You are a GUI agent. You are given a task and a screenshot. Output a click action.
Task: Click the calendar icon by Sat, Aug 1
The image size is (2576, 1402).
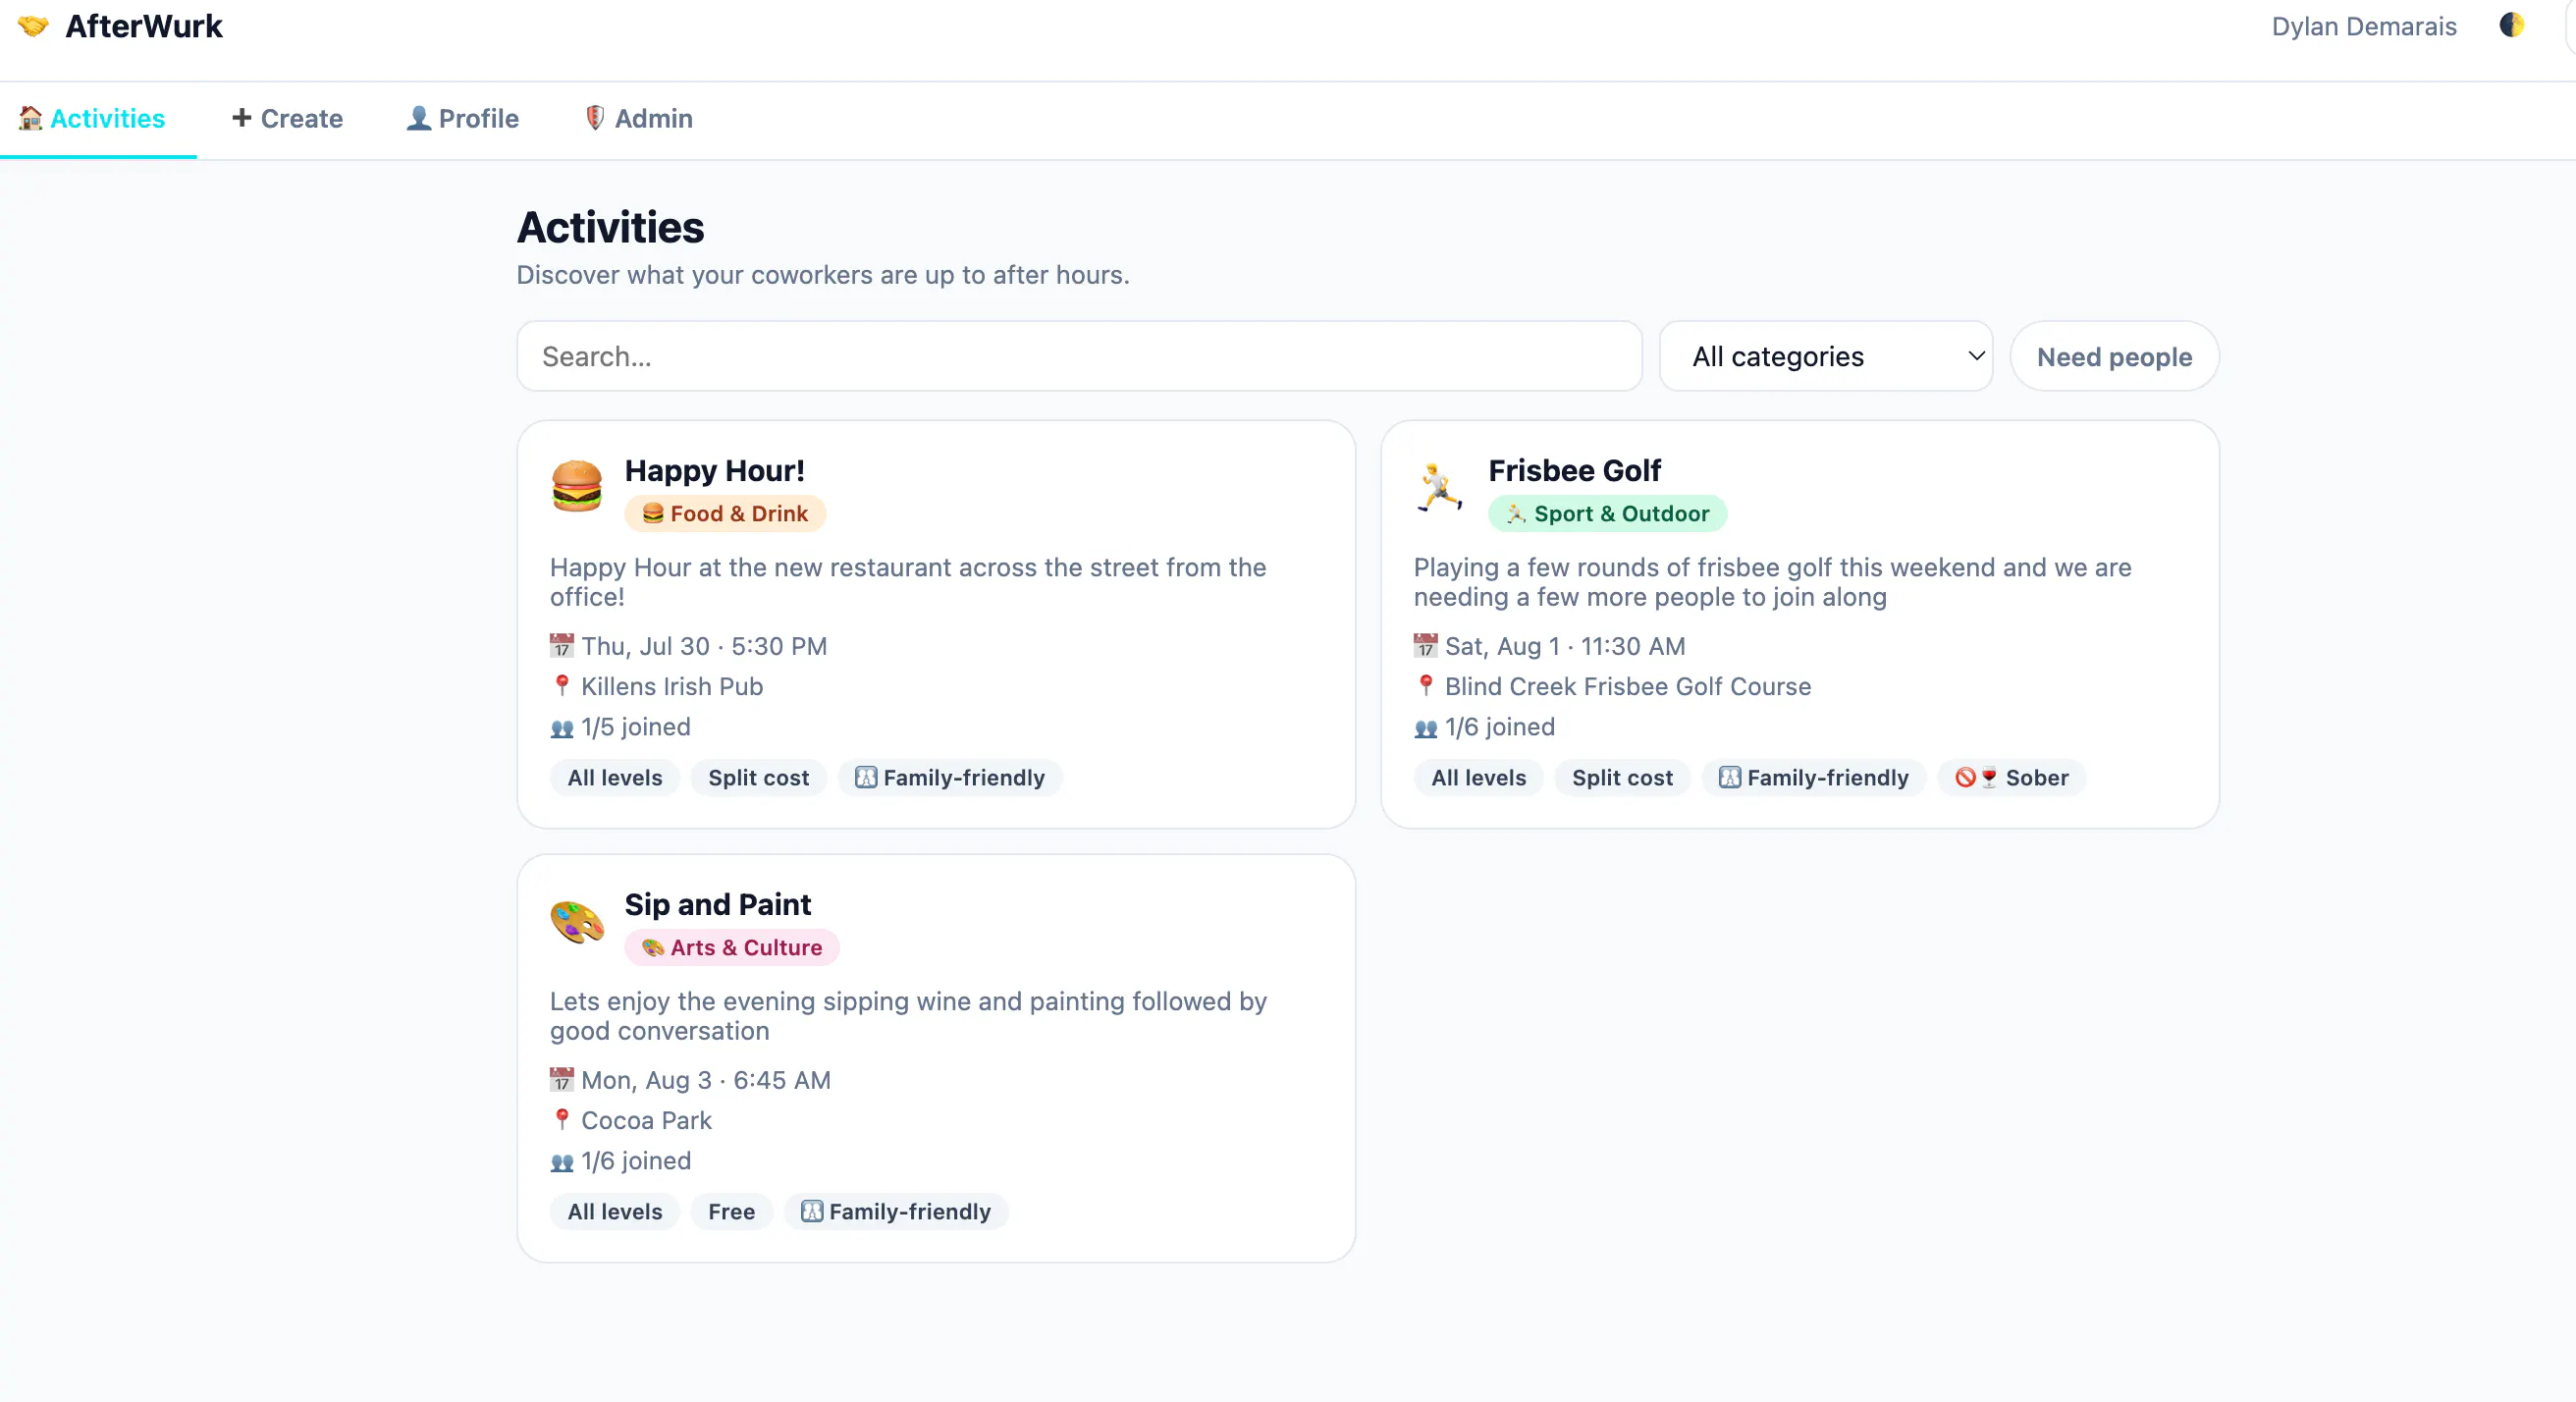[x=1425, y=646]
